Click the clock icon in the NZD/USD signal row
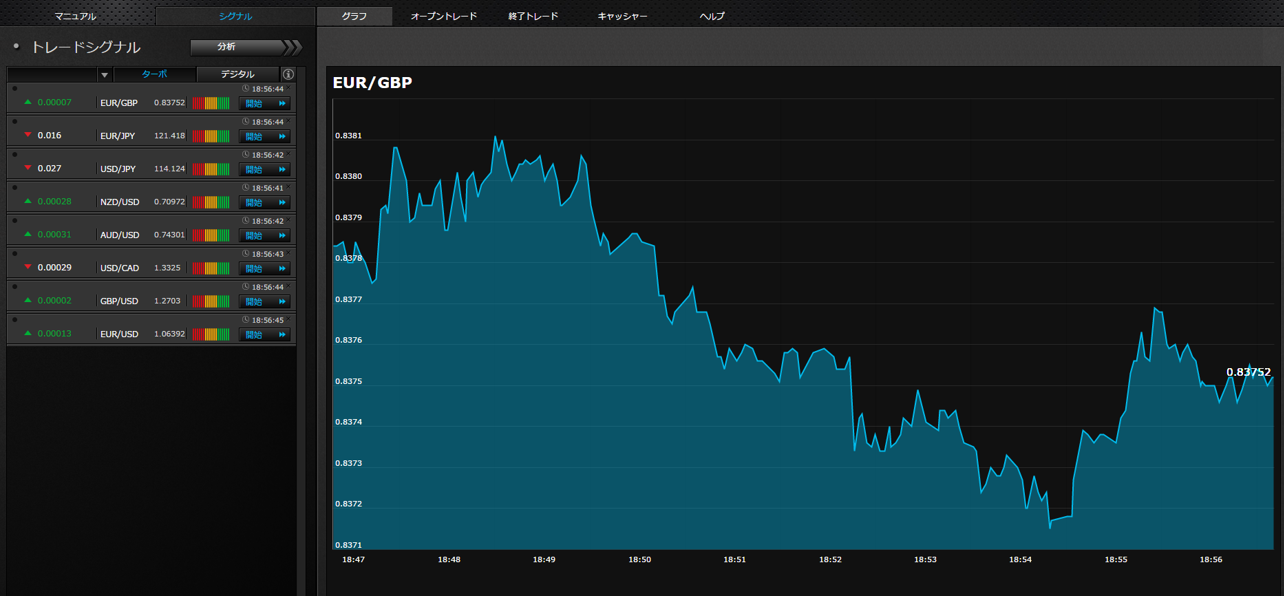The image size is (1284, 596). pos(246,188)
